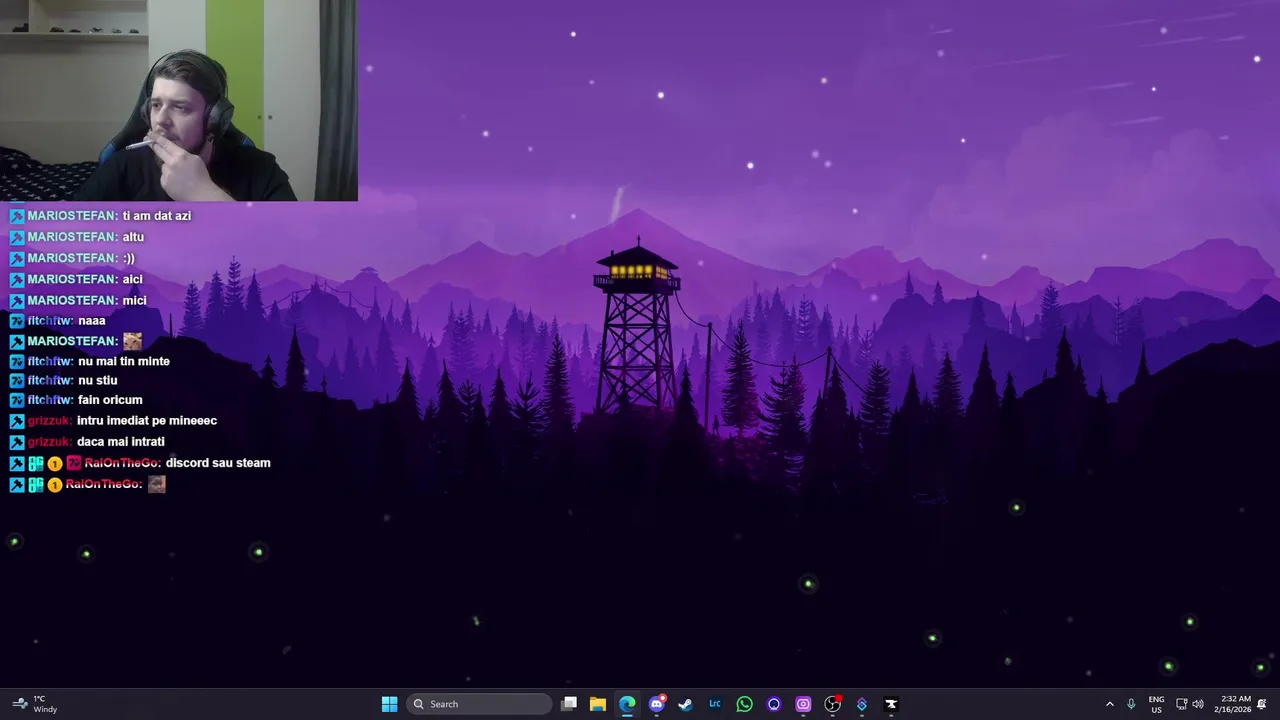Screen dimensions: 1280x720
Task: Click the microphone tray icon
Action: (x=1131, y=704)
